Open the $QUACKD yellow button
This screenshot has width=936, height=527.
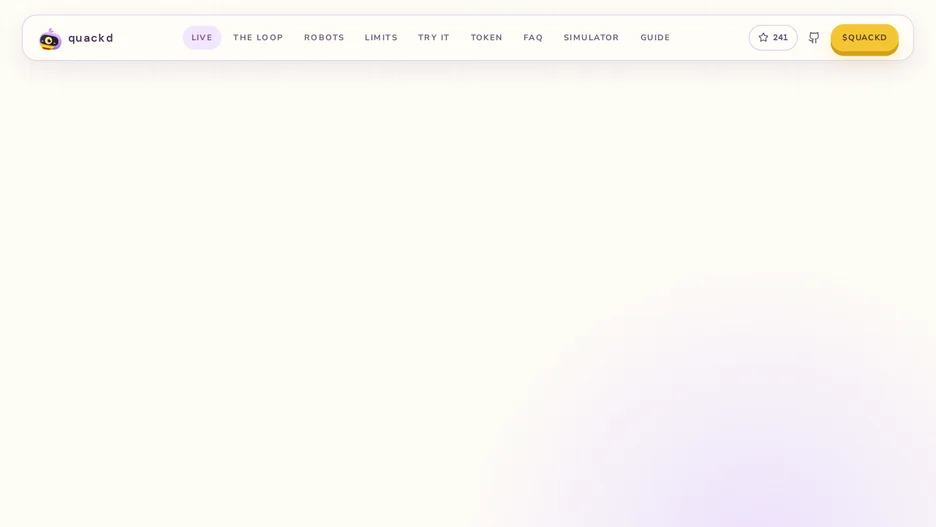point(864,38)
